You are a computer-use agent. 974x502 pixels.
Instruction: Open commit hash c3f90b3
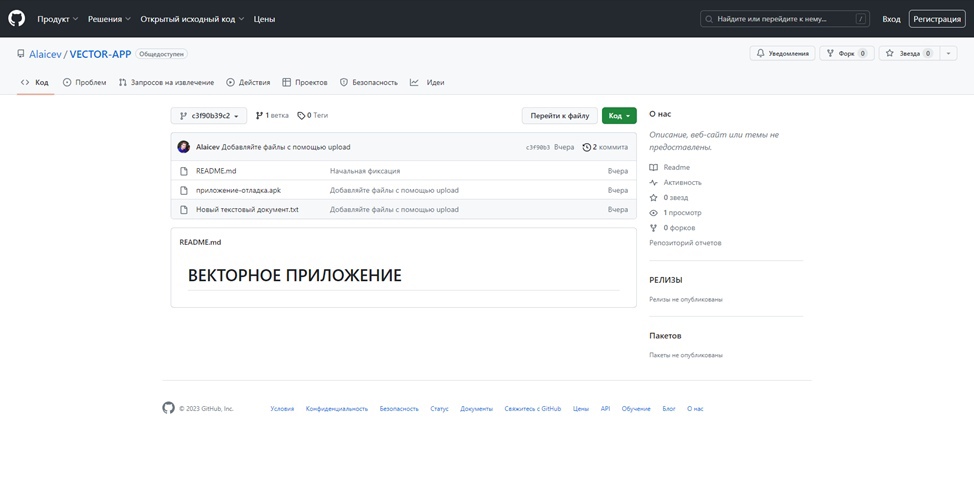538,147
